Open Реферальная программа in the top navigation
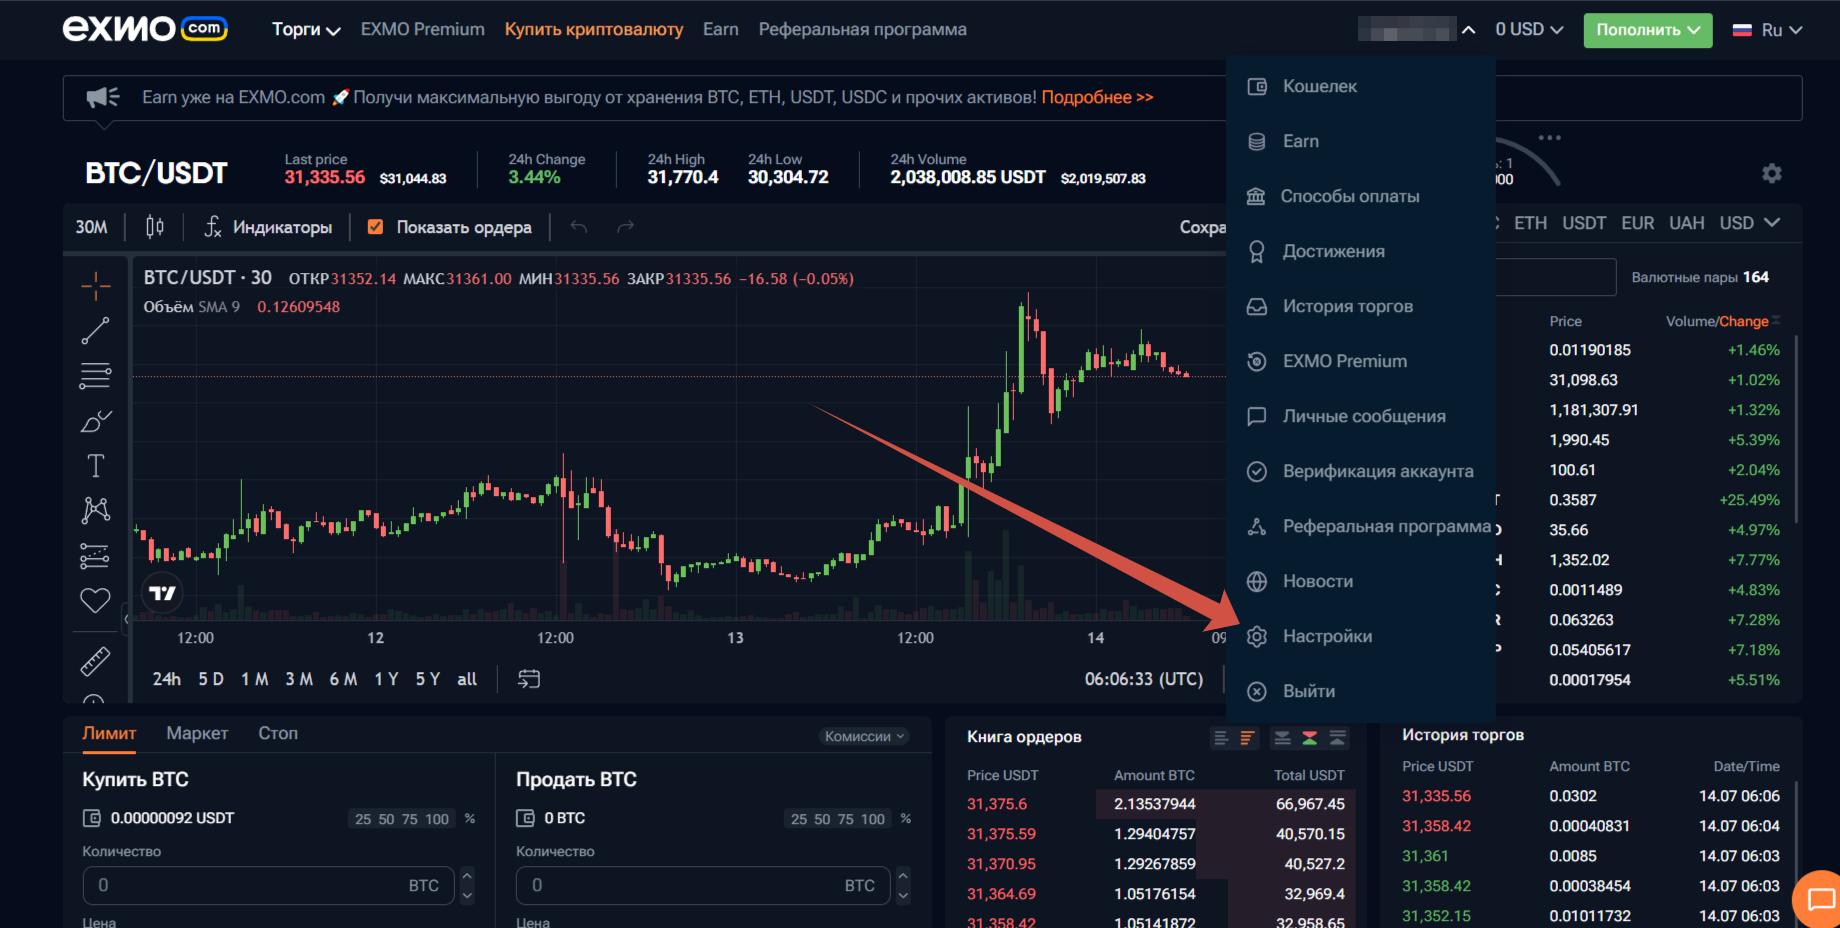1840x928 pixels. [x=862, y=30]
